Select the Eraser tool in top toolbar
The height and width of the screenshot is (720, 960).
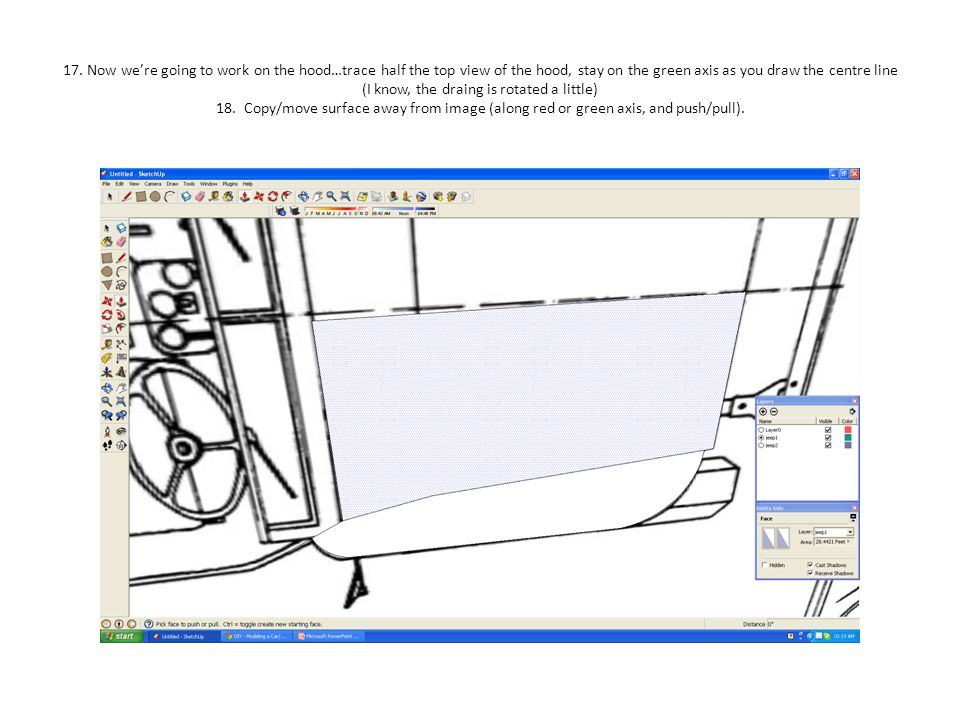click(x=200, y=197)
